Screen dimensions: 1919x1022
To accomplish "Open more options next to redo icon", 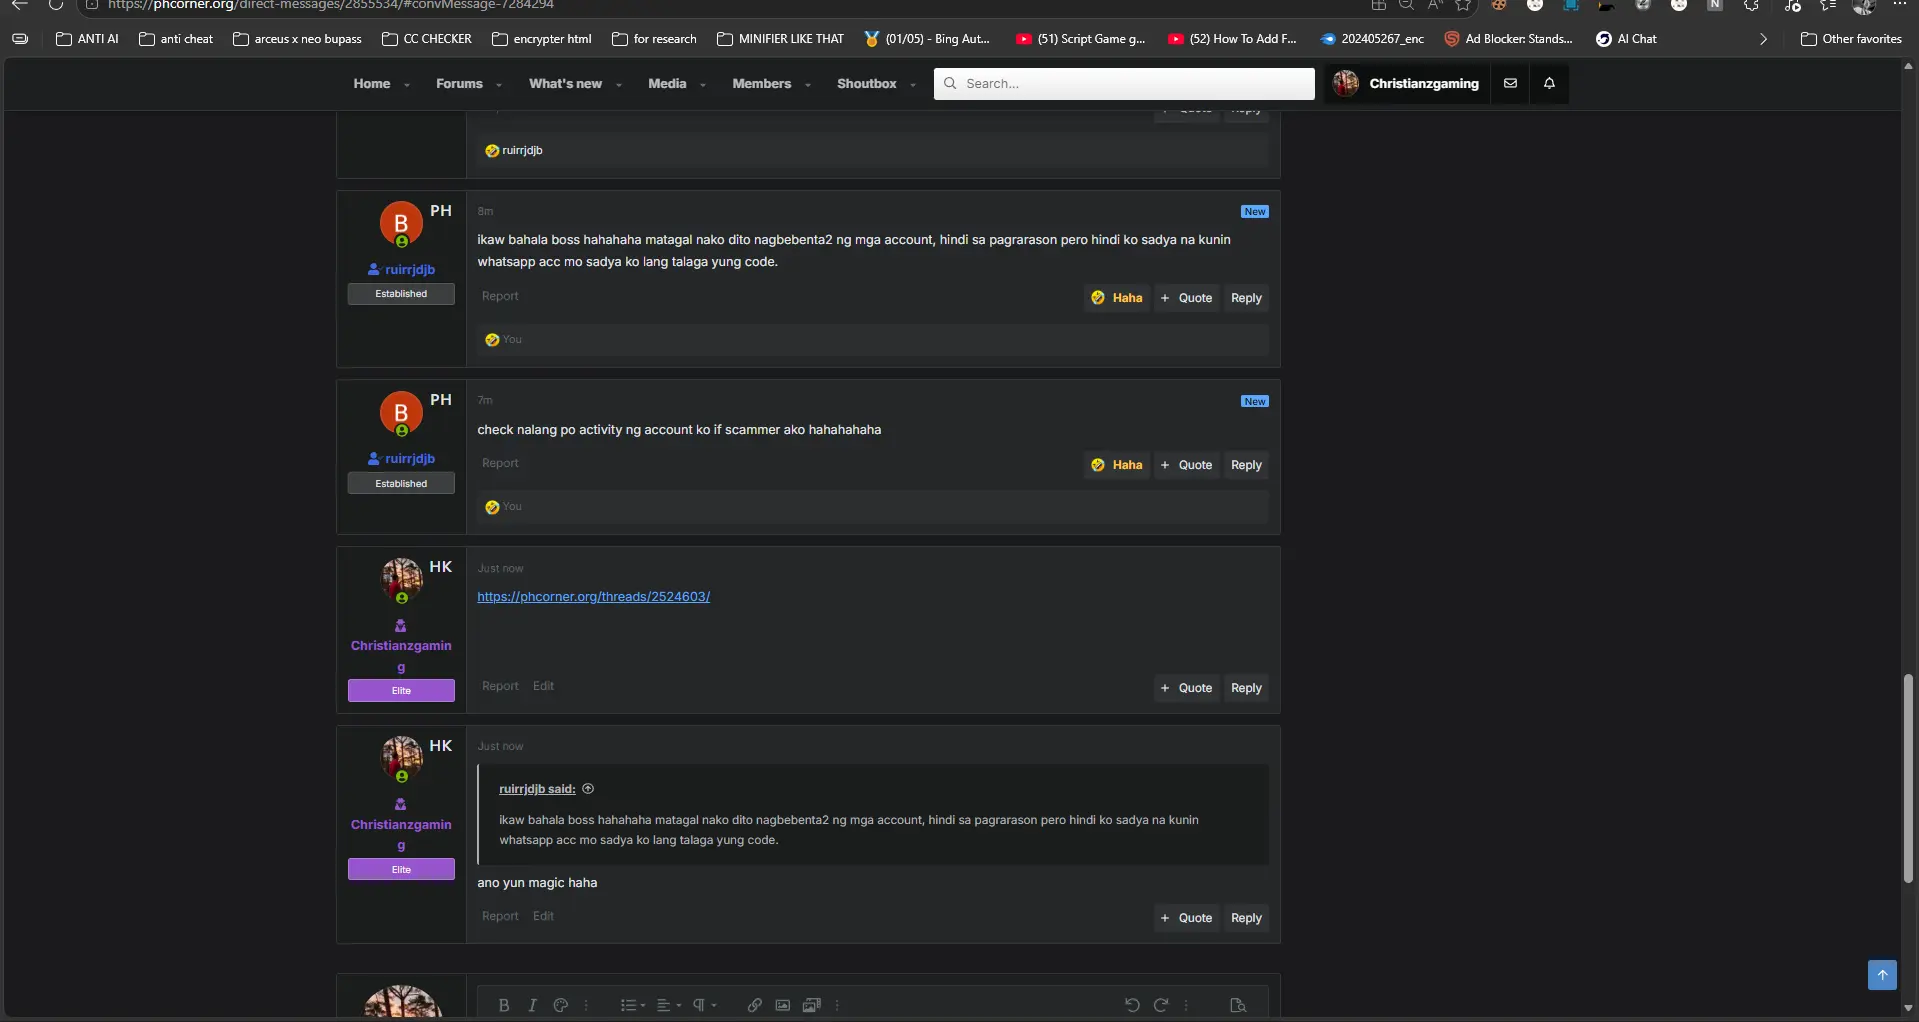I will (1186, 1005).
